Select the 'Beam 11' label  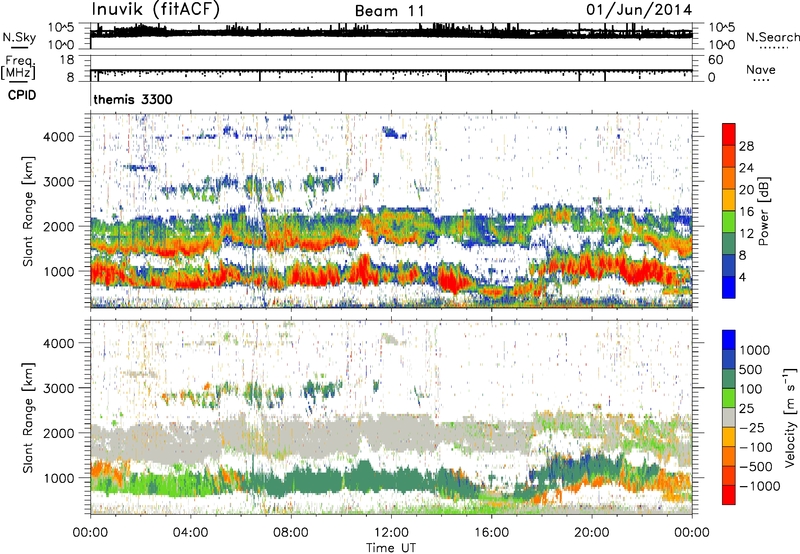pyautogui.click(x=389, y=11)
